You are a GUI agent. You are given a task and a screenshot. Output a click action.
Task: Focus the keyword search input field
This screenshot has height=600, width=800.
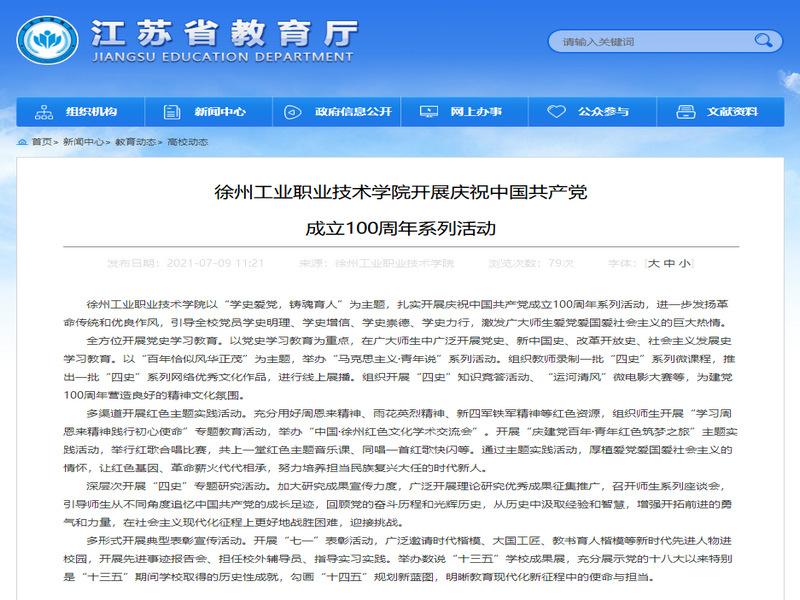click(650, 42)
